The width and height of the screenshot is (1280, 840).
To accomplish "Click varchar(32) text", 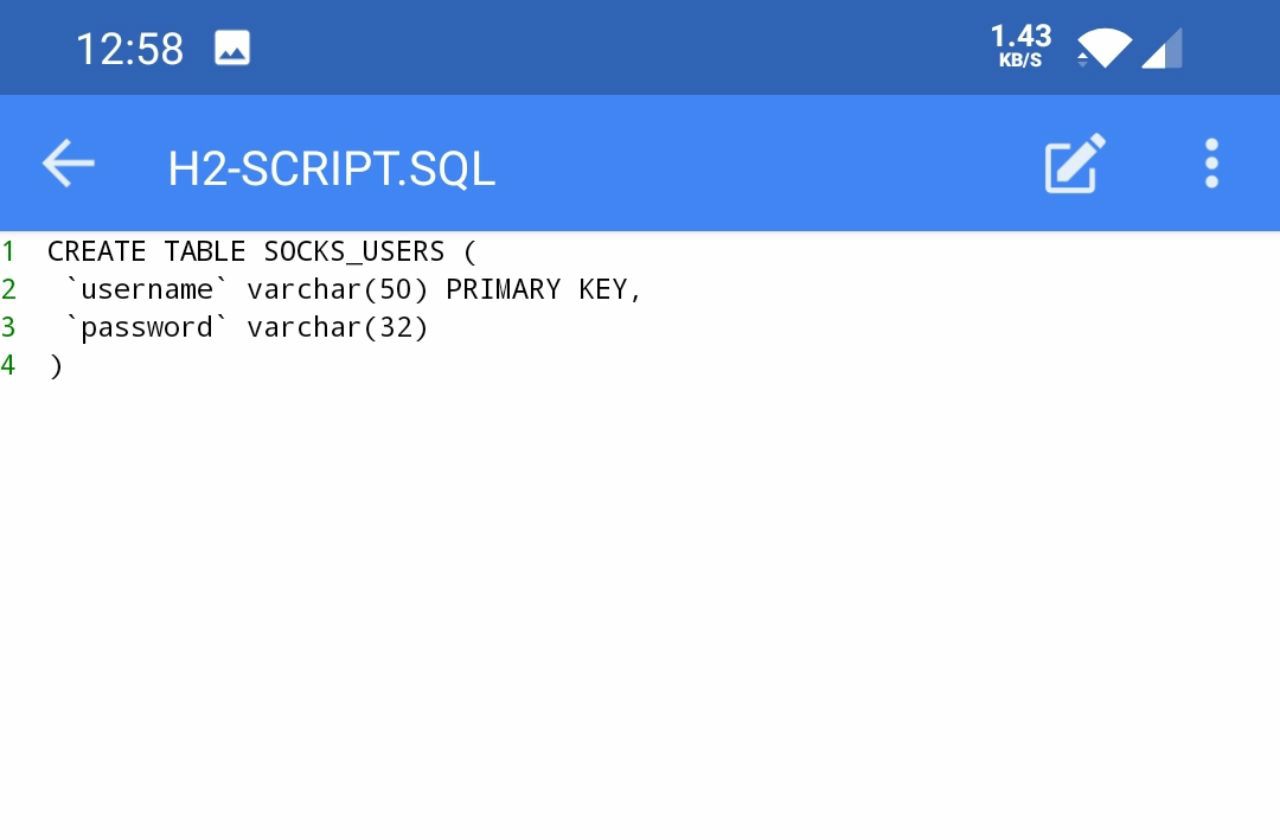I will [338, 327].
